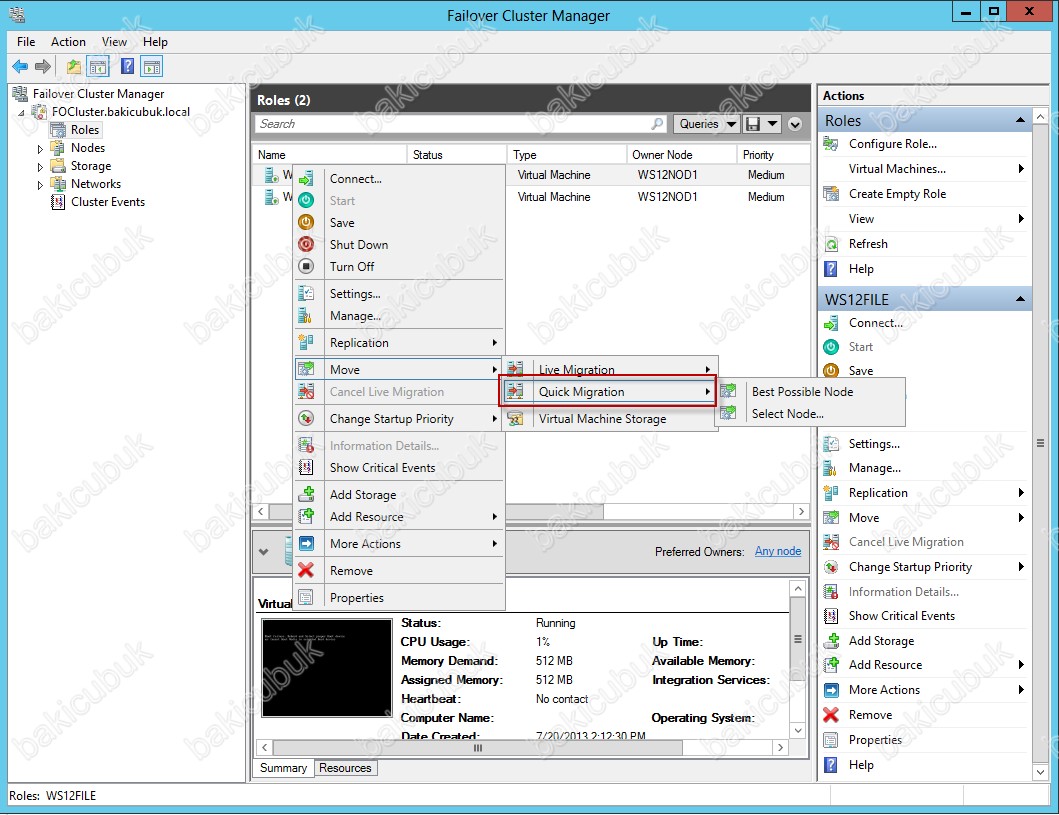Viewport: 1059px width, 815px height.
Task: Click the blue question mark Help toolbar icon
Action: (x=127, y=66)
